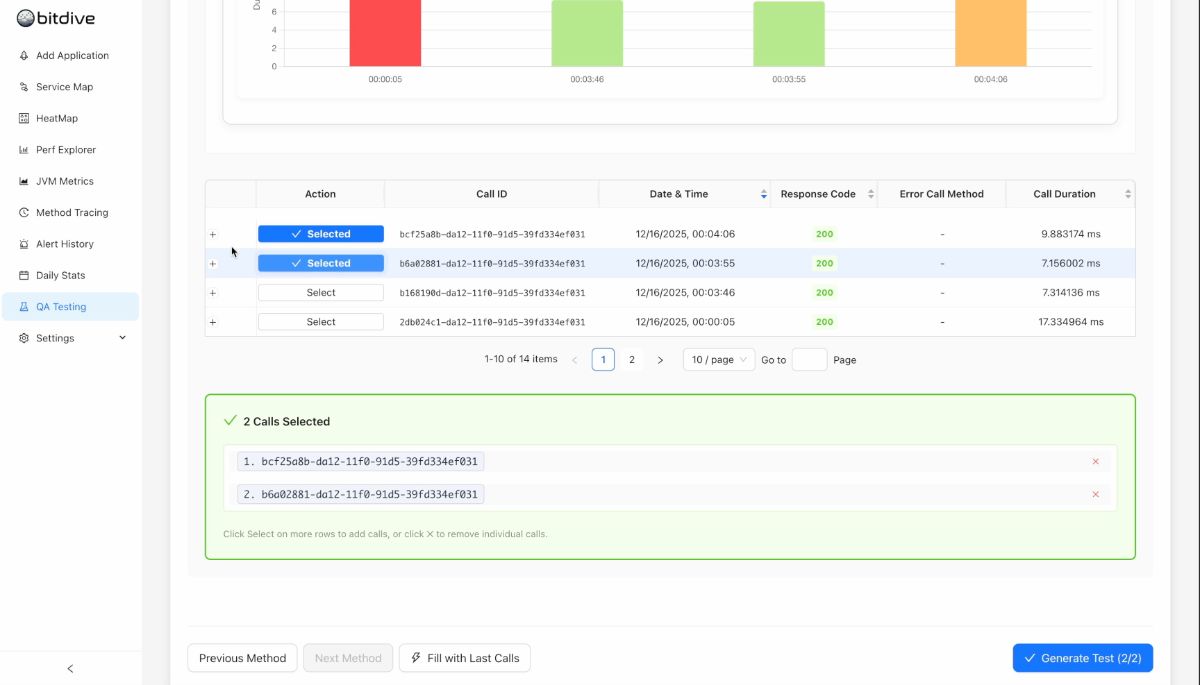Screen dimensions: 1200x685
Task: Select the call b168190d row
Action: pos(320,293)
